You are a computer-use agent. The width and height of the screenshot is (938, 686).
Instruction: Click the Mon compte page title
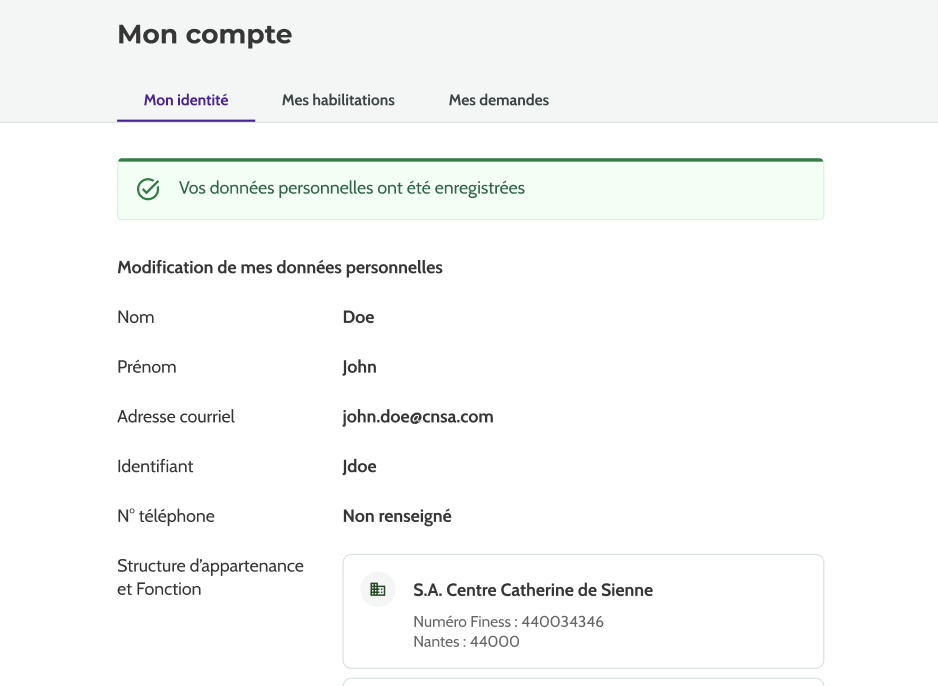[x=205, y=34]
